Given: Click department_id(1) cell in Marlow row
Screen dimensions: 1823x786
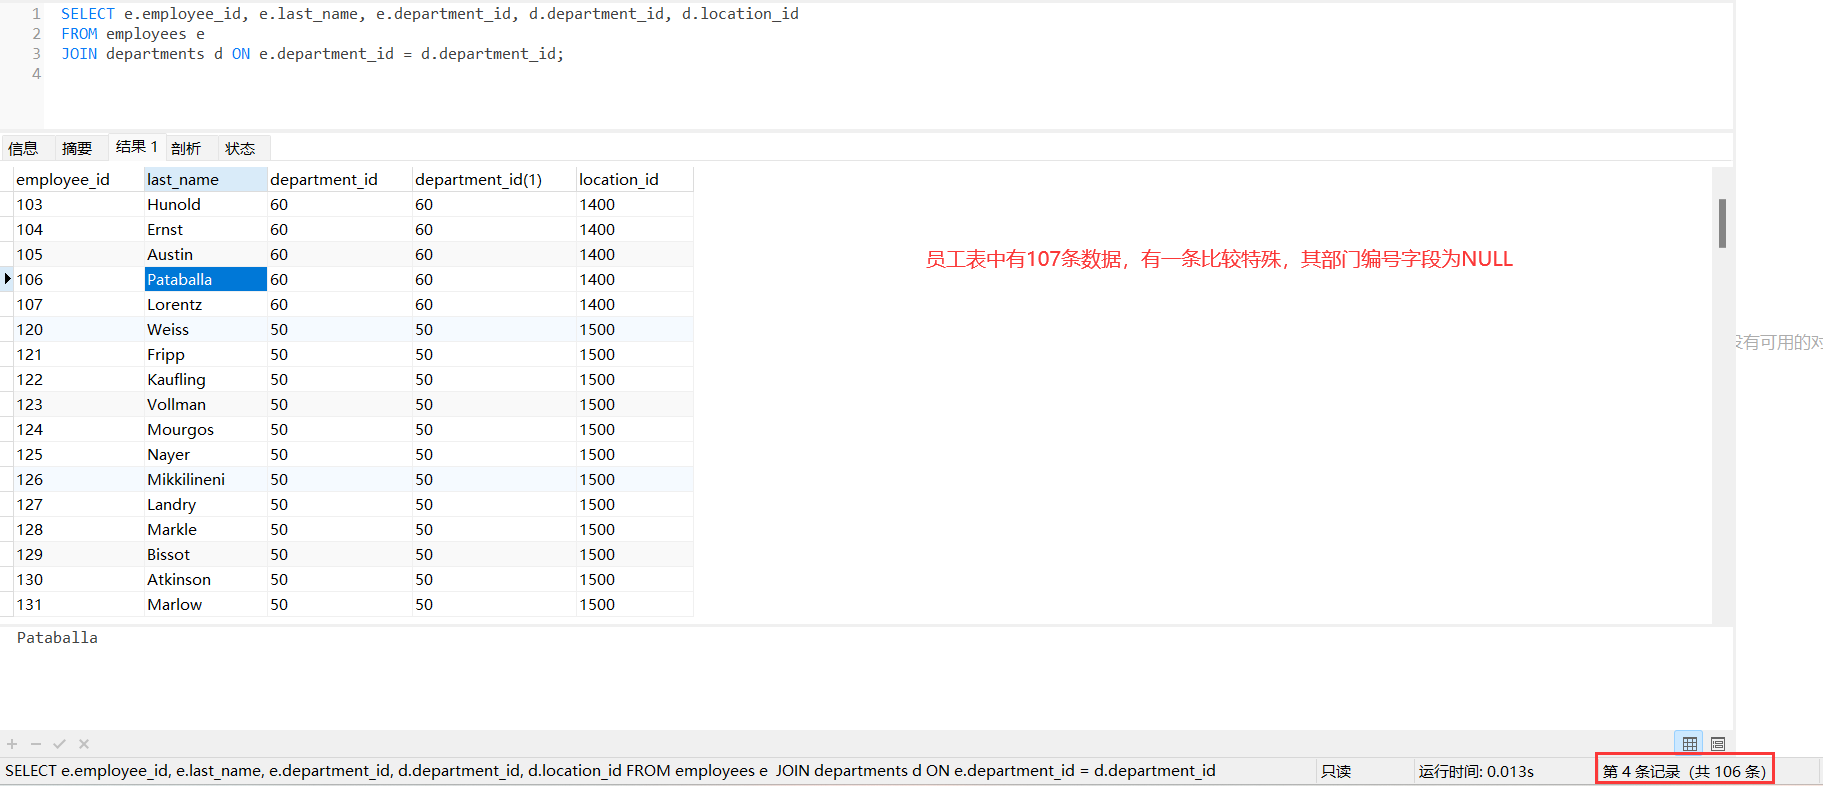Looking at the screenshot, I should click(494, 604).
